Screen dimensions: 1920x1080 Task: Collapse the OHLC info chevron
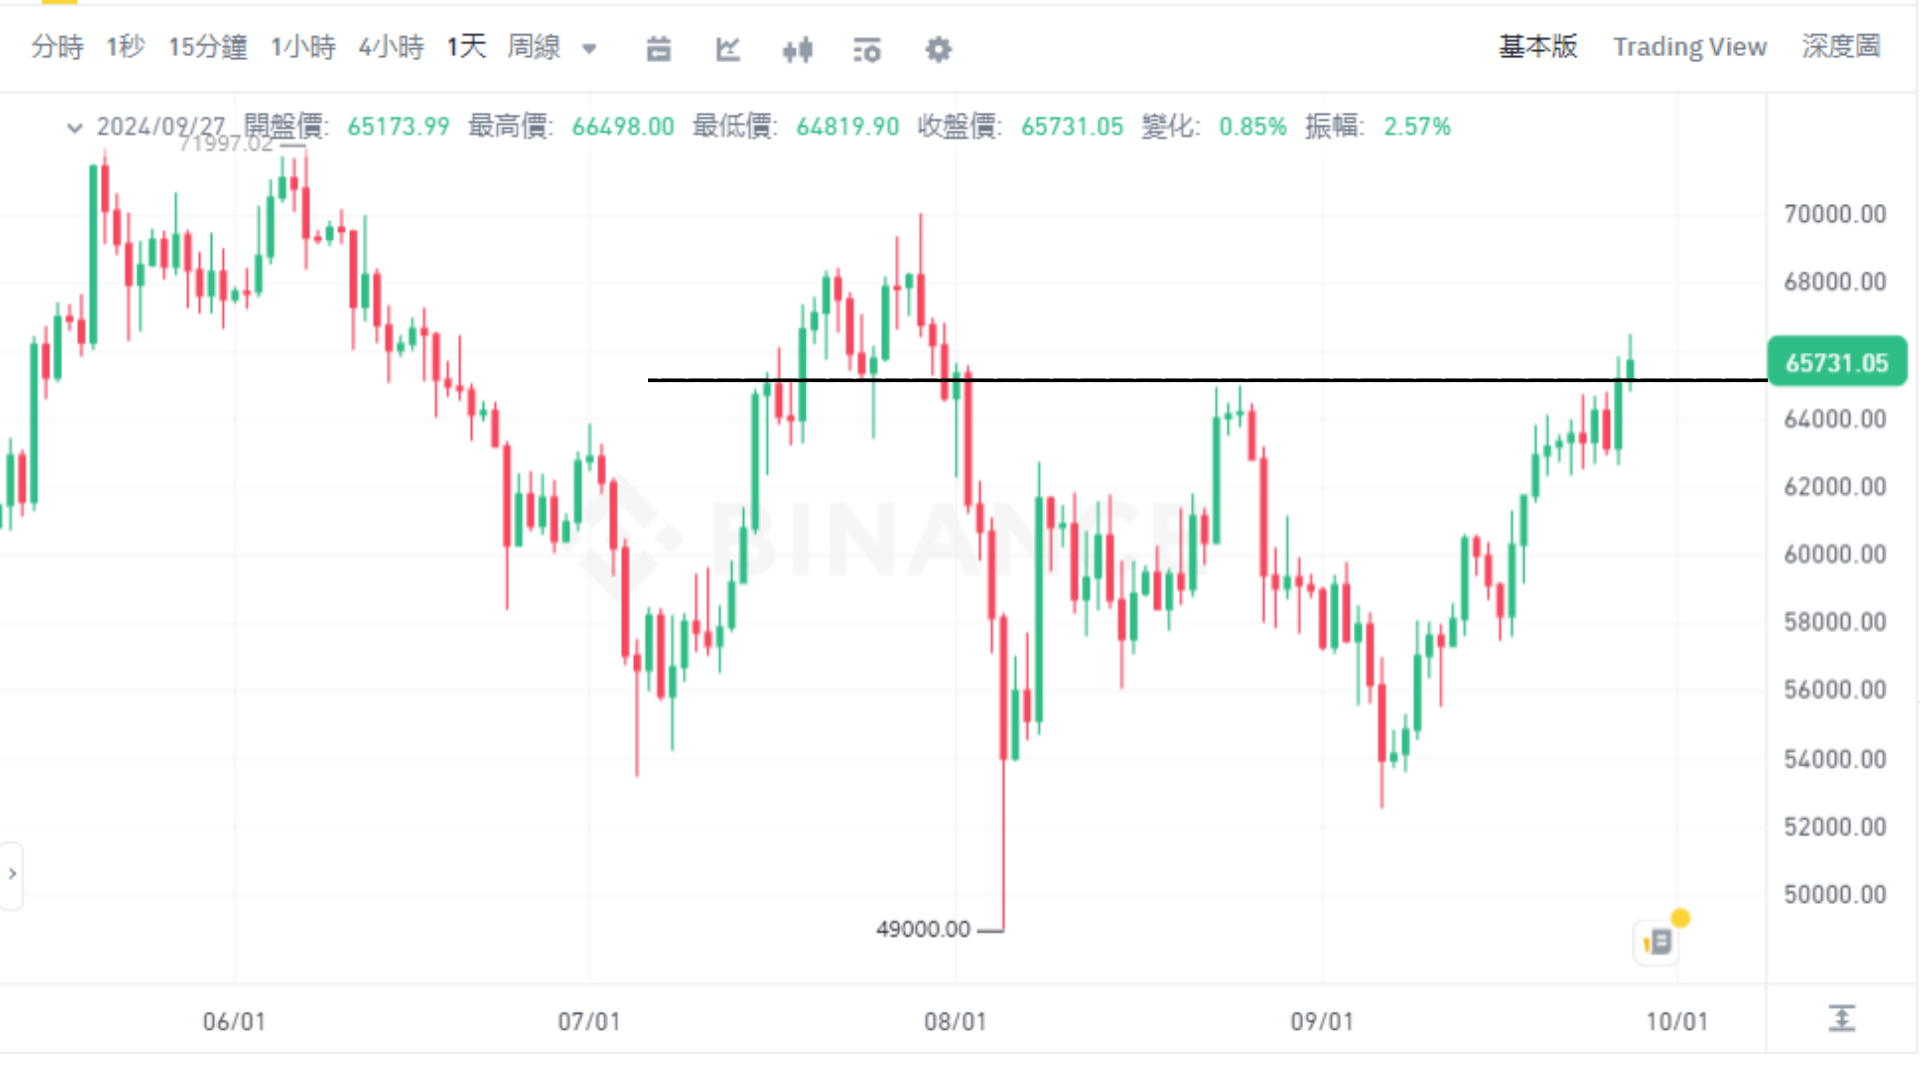tap(74, 127)
